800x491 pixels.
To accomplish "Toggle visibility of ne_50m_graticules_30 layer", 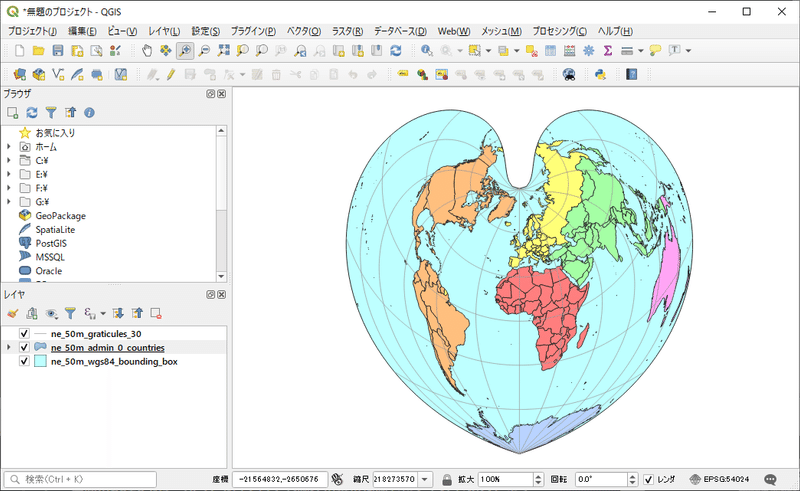I will pyautogui.click(x=24, y=333).
